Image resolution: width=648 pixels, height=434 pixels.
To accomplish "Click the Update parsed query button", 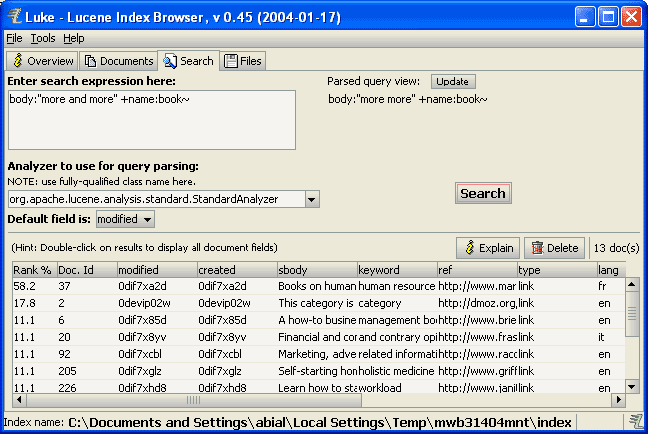I will pyautogui.click(x=453, y=81).
